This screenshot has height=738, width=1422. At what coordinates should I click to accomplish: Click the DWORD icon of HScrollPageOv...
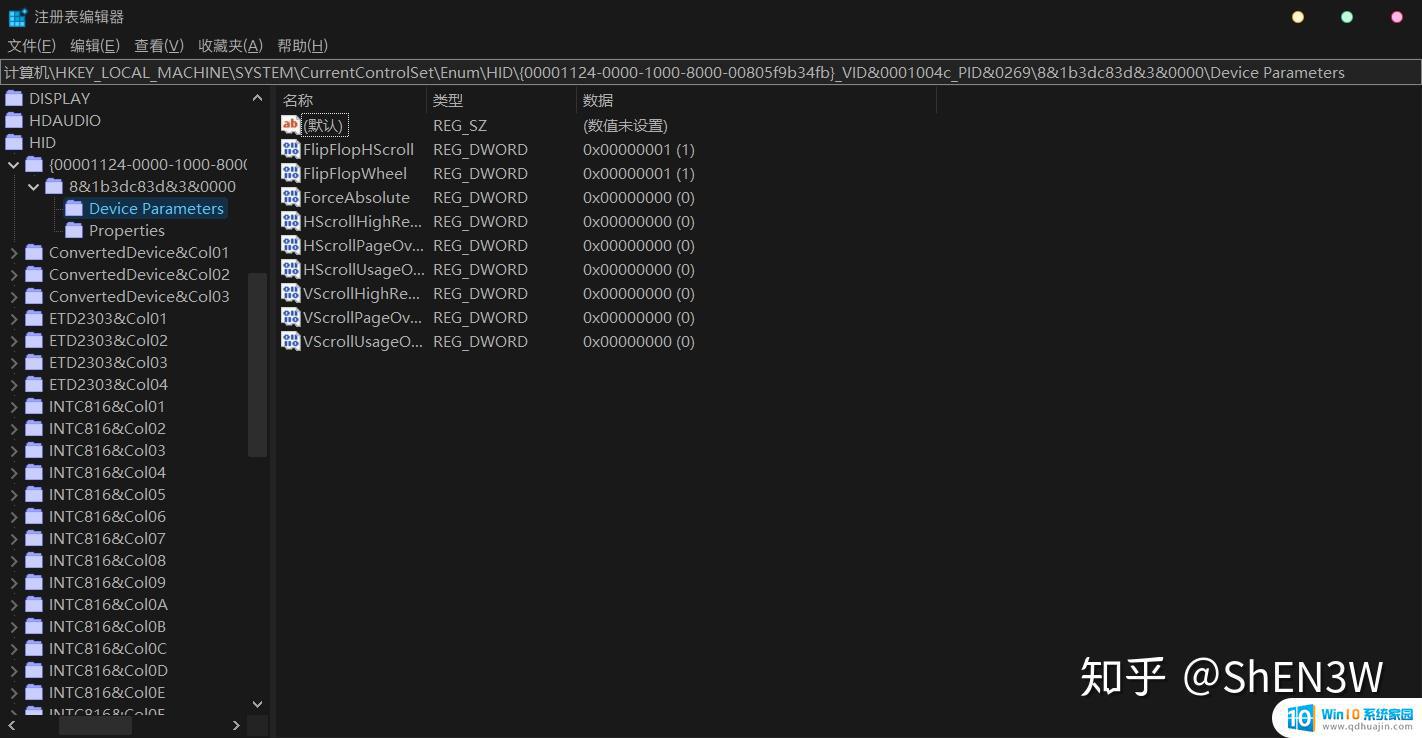291,245
